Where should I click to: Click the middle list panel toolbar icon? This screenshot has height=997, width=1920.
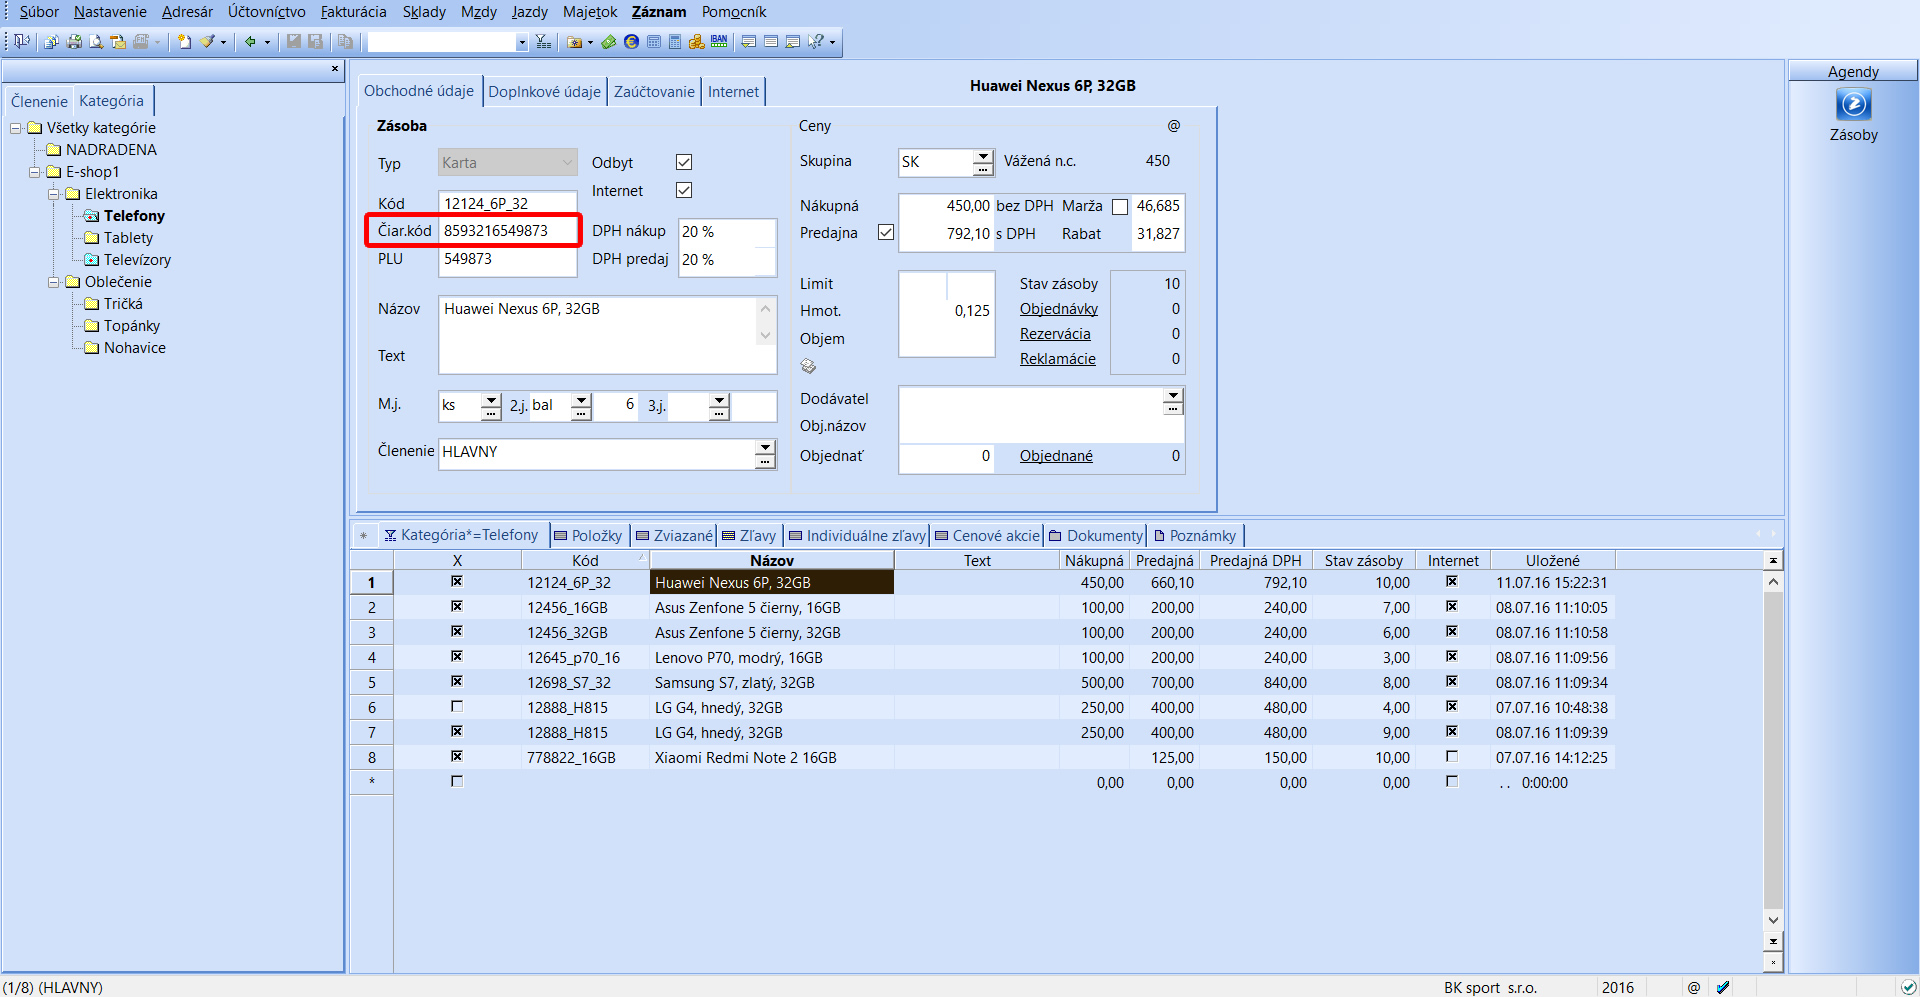(x=771, y=41)
